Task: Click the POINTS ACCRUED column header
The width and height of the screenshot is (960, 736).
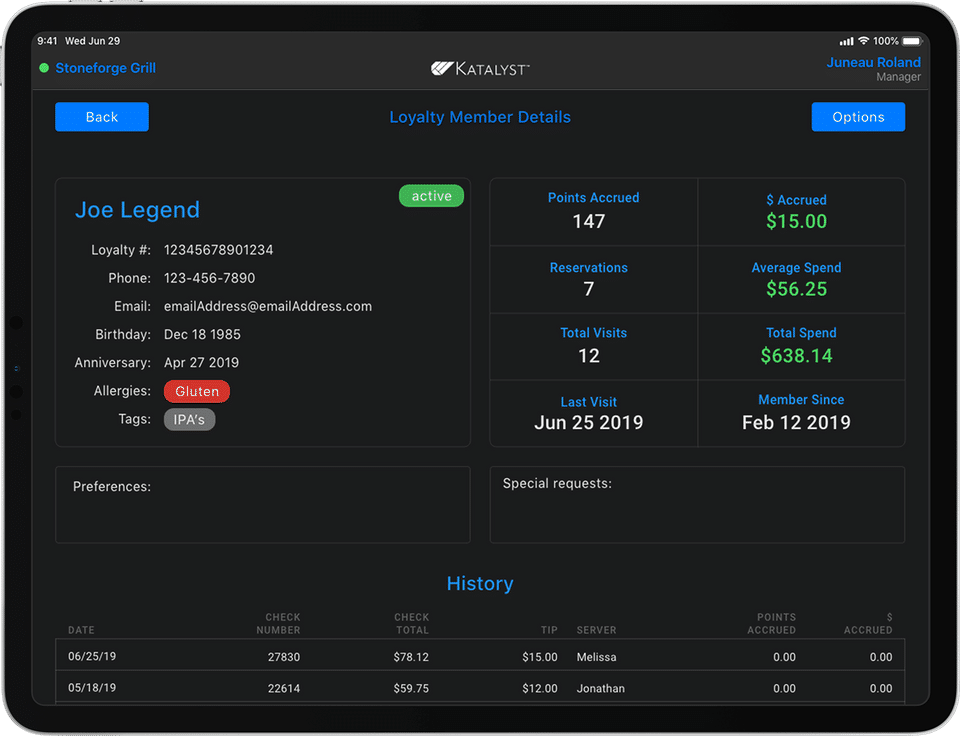Action: pos(771,623)
